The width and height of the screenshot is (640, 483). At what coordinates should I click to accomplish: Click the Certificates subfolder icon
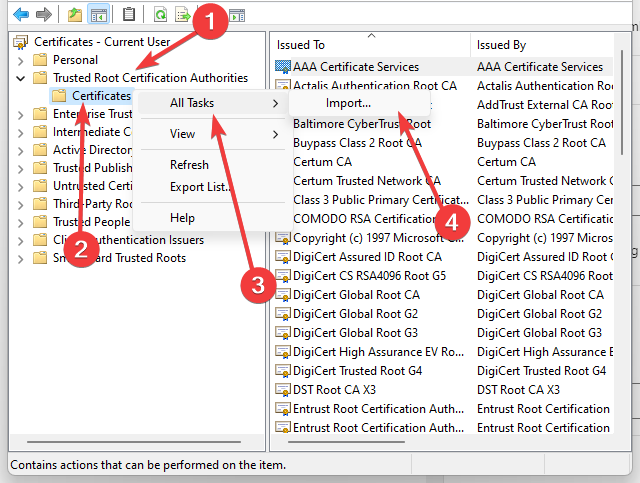(59, 96)
